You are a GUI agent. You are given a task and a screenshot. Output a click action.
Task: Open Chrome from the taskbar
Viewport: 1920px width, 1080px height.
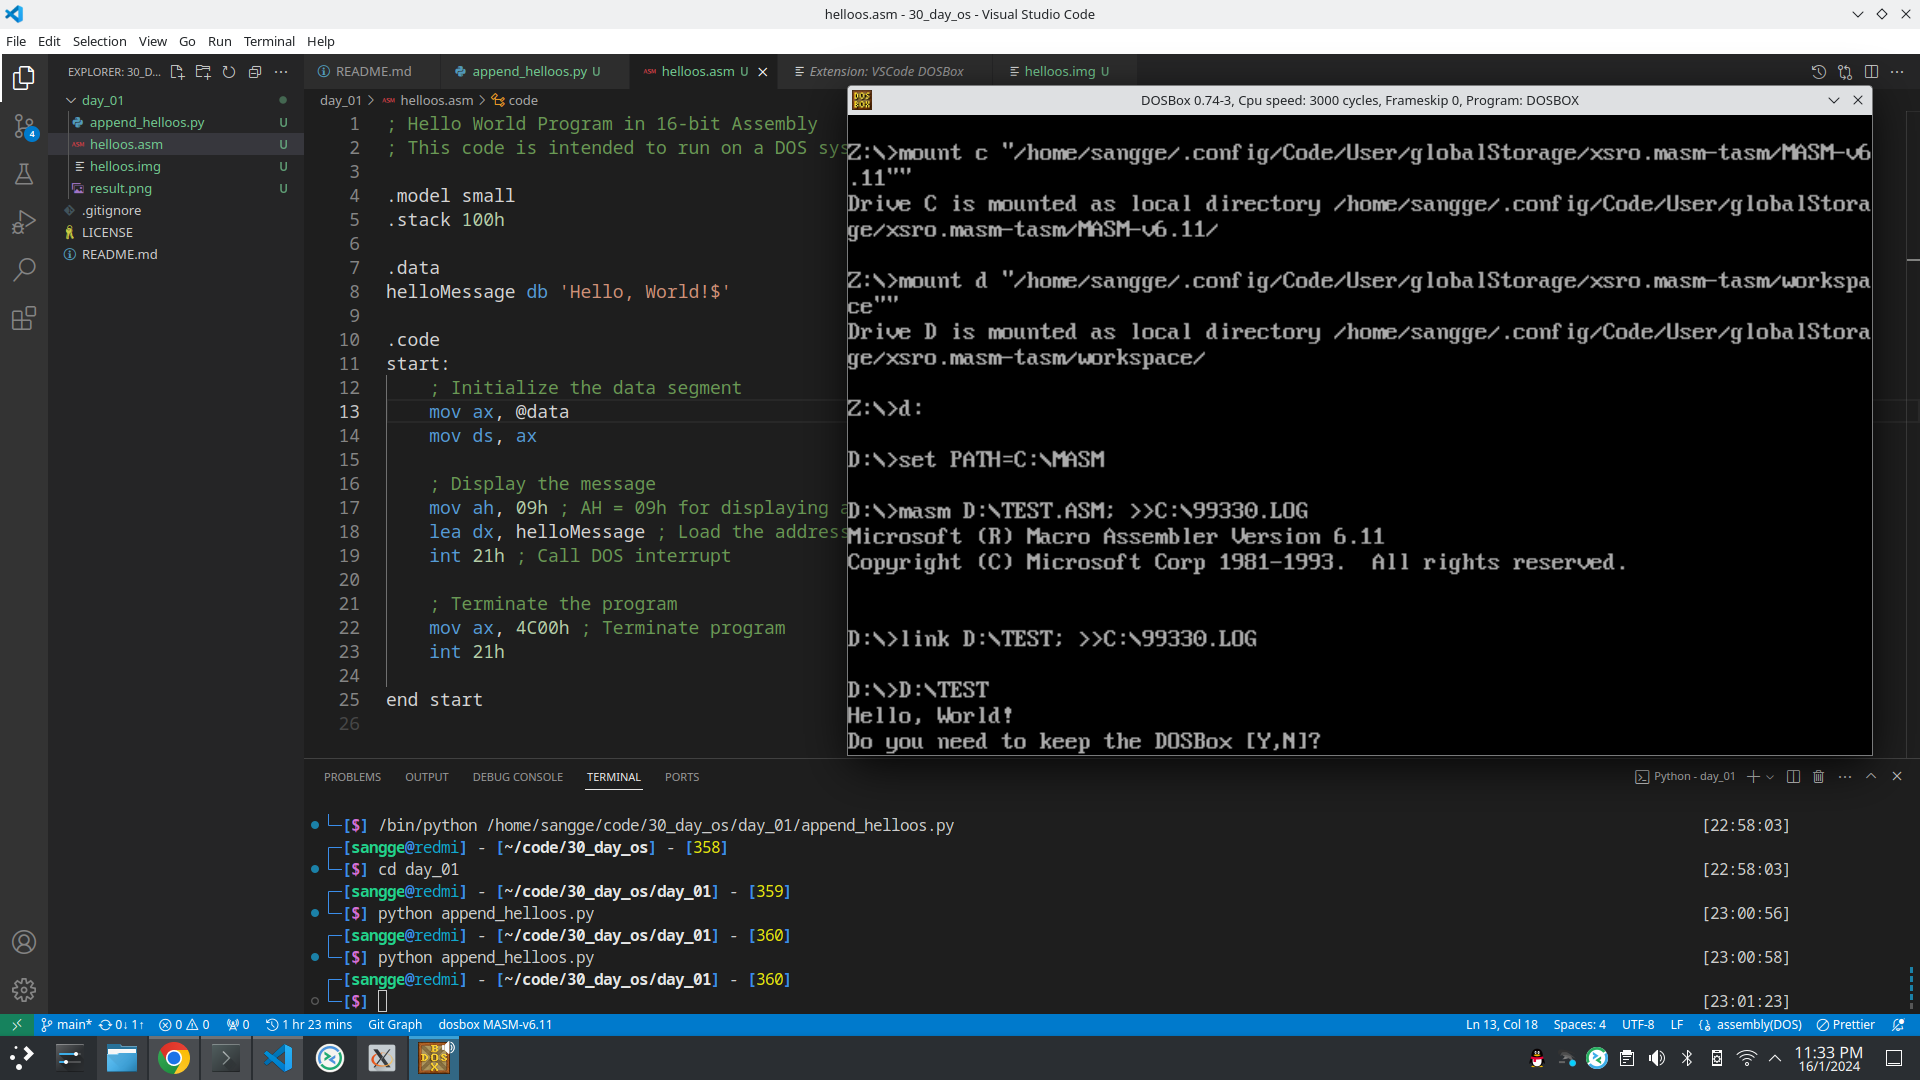[x=174, y=1058]
